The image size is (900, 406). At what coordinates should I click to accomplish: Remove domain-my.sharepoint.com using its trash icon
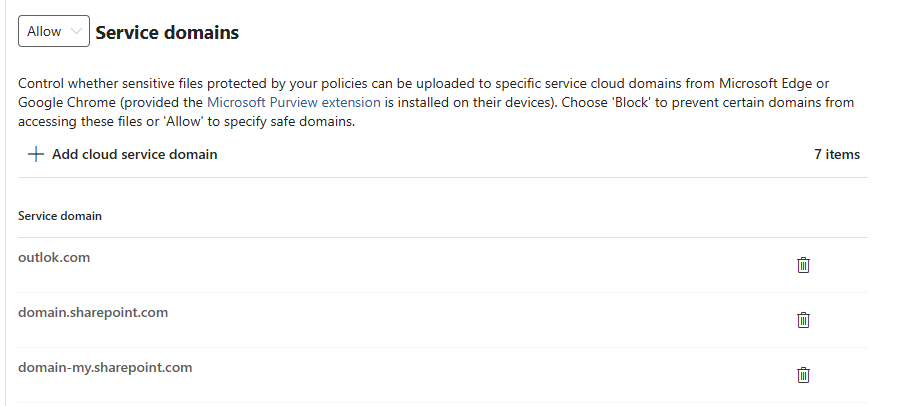(802, 375)
